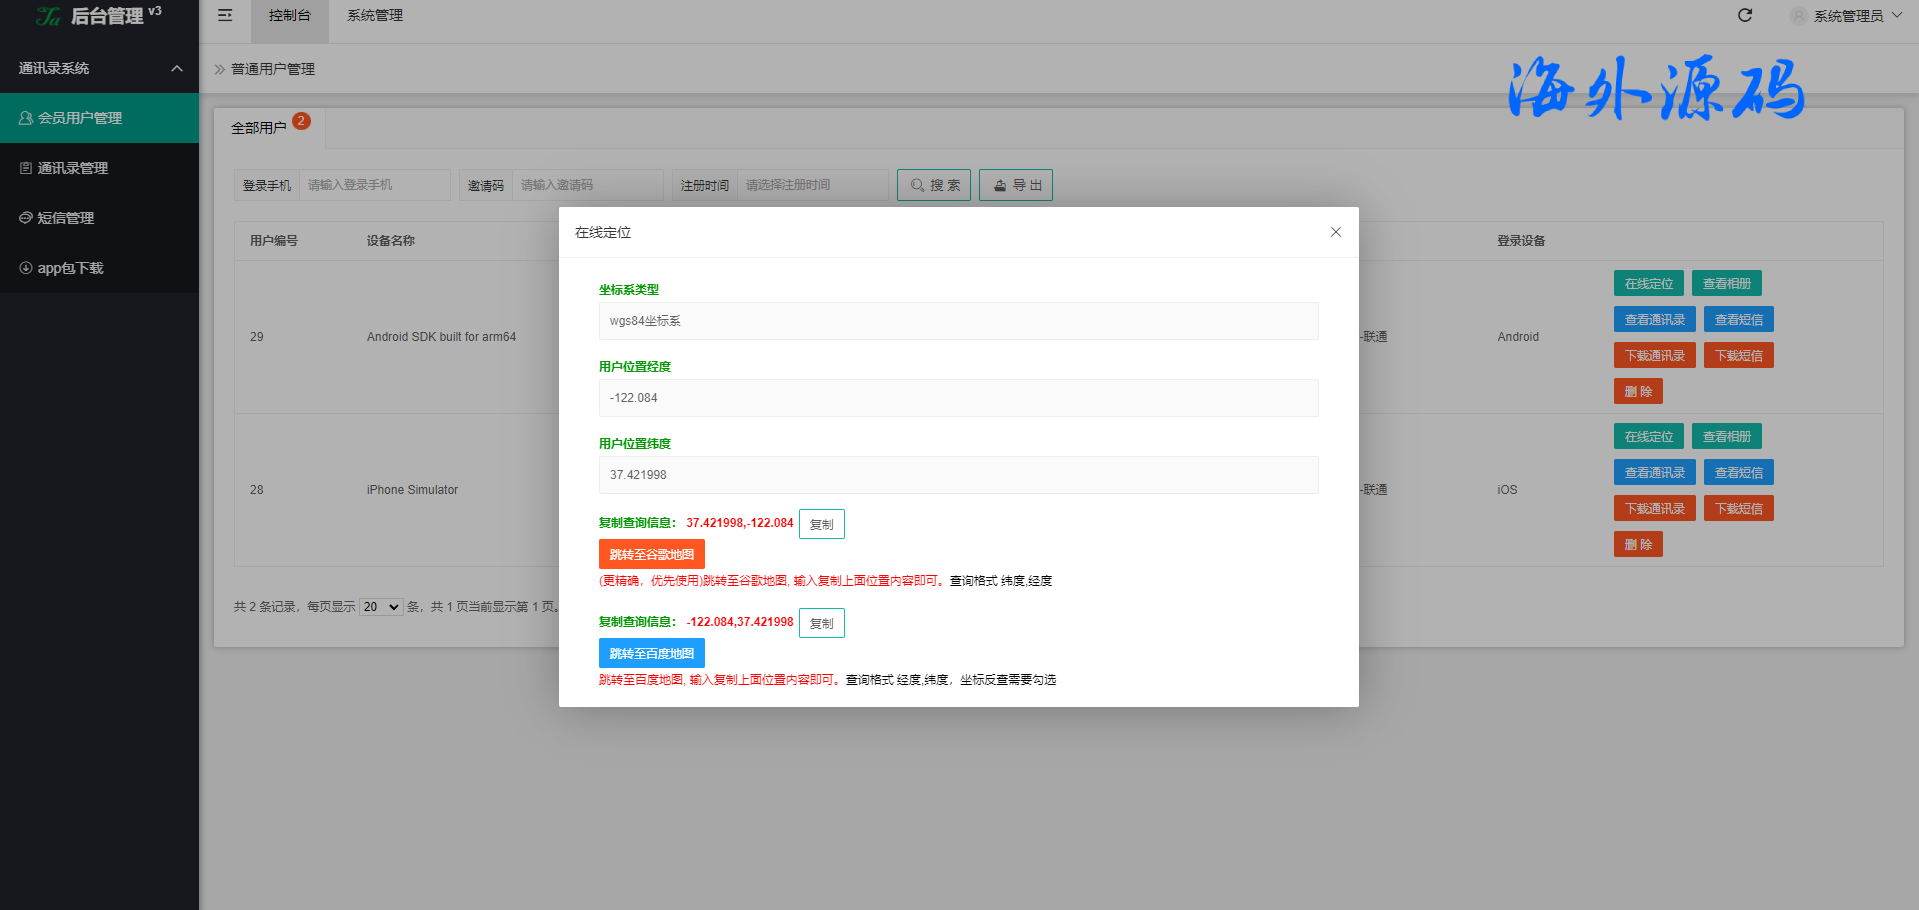This screenshot has height=910, width=1919.
Task: Open the page size dropdown showing 20
Action: coord(381,607)
